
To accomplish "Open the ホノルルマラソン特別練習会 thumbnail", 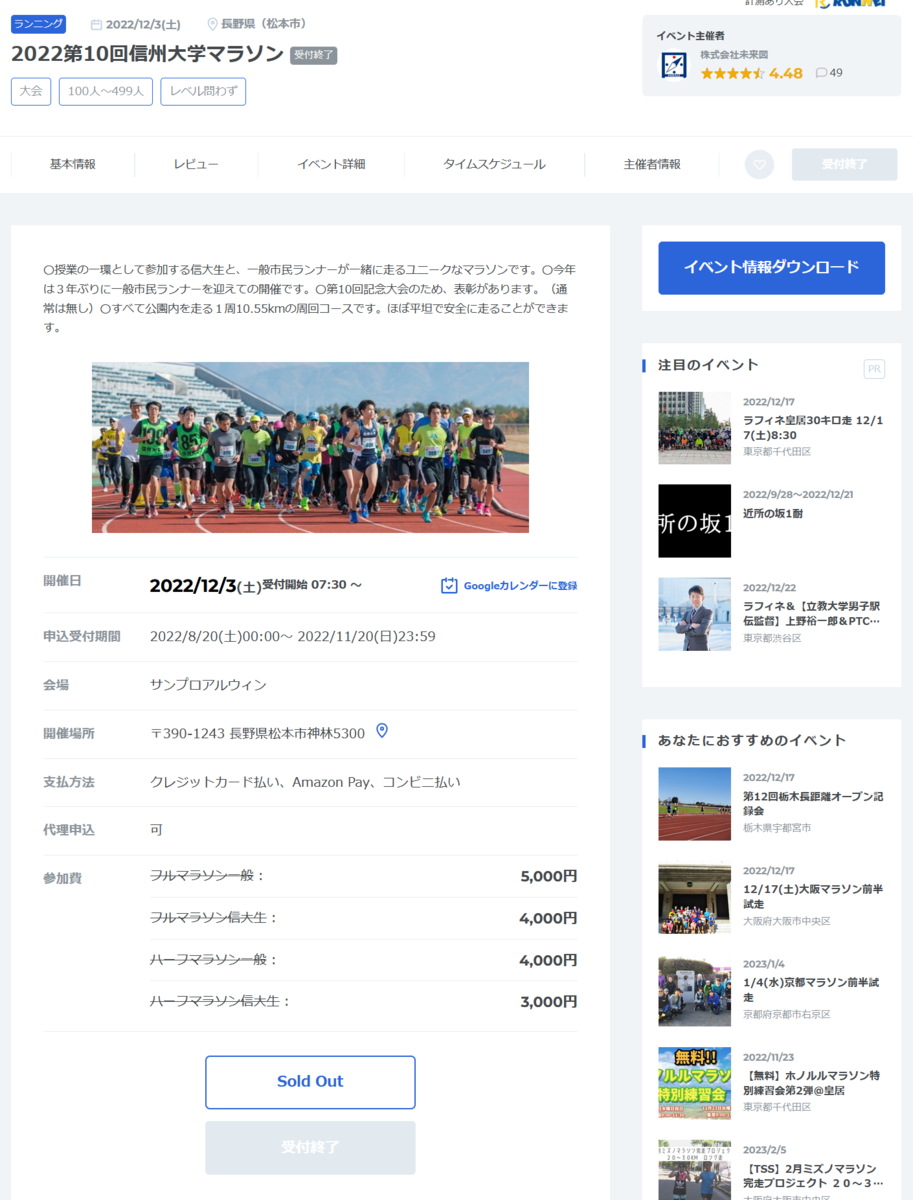I will (x=694, y=1083).
